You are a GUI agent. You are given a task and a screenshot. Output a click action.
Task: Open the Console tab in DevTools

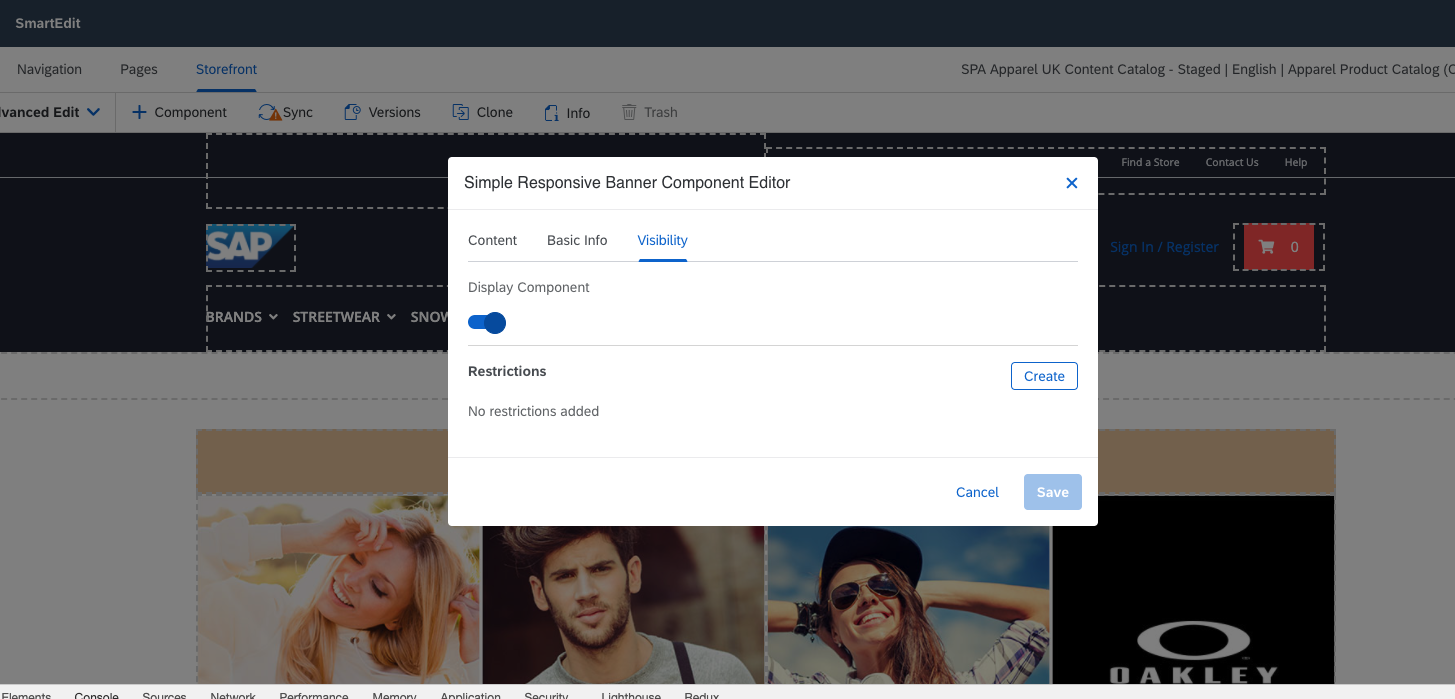point(96,696)
